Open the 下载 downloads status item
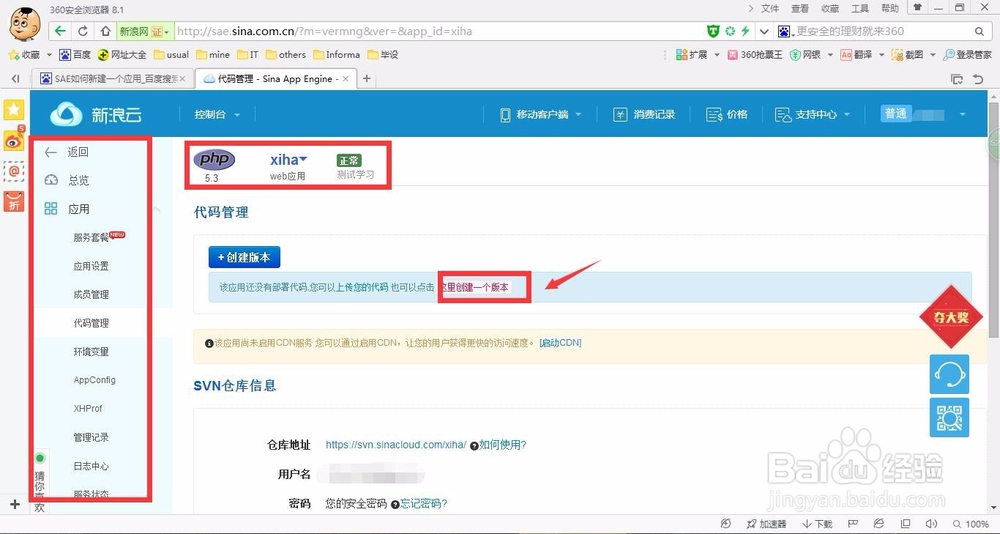Screen dimensions: 1000x534 [x=817, y=524]
